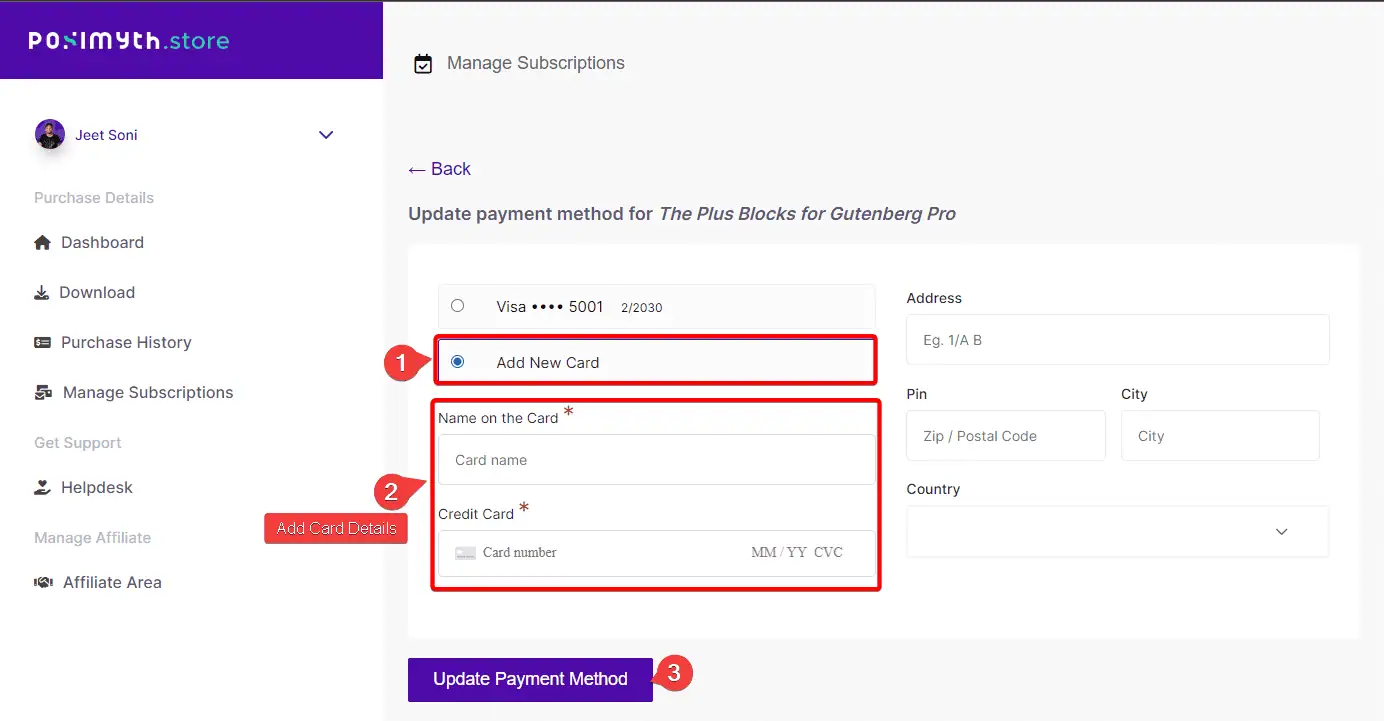Click Jeet Soni's profile avatar
Screen dimensions: 1384x721
[50, 135]
